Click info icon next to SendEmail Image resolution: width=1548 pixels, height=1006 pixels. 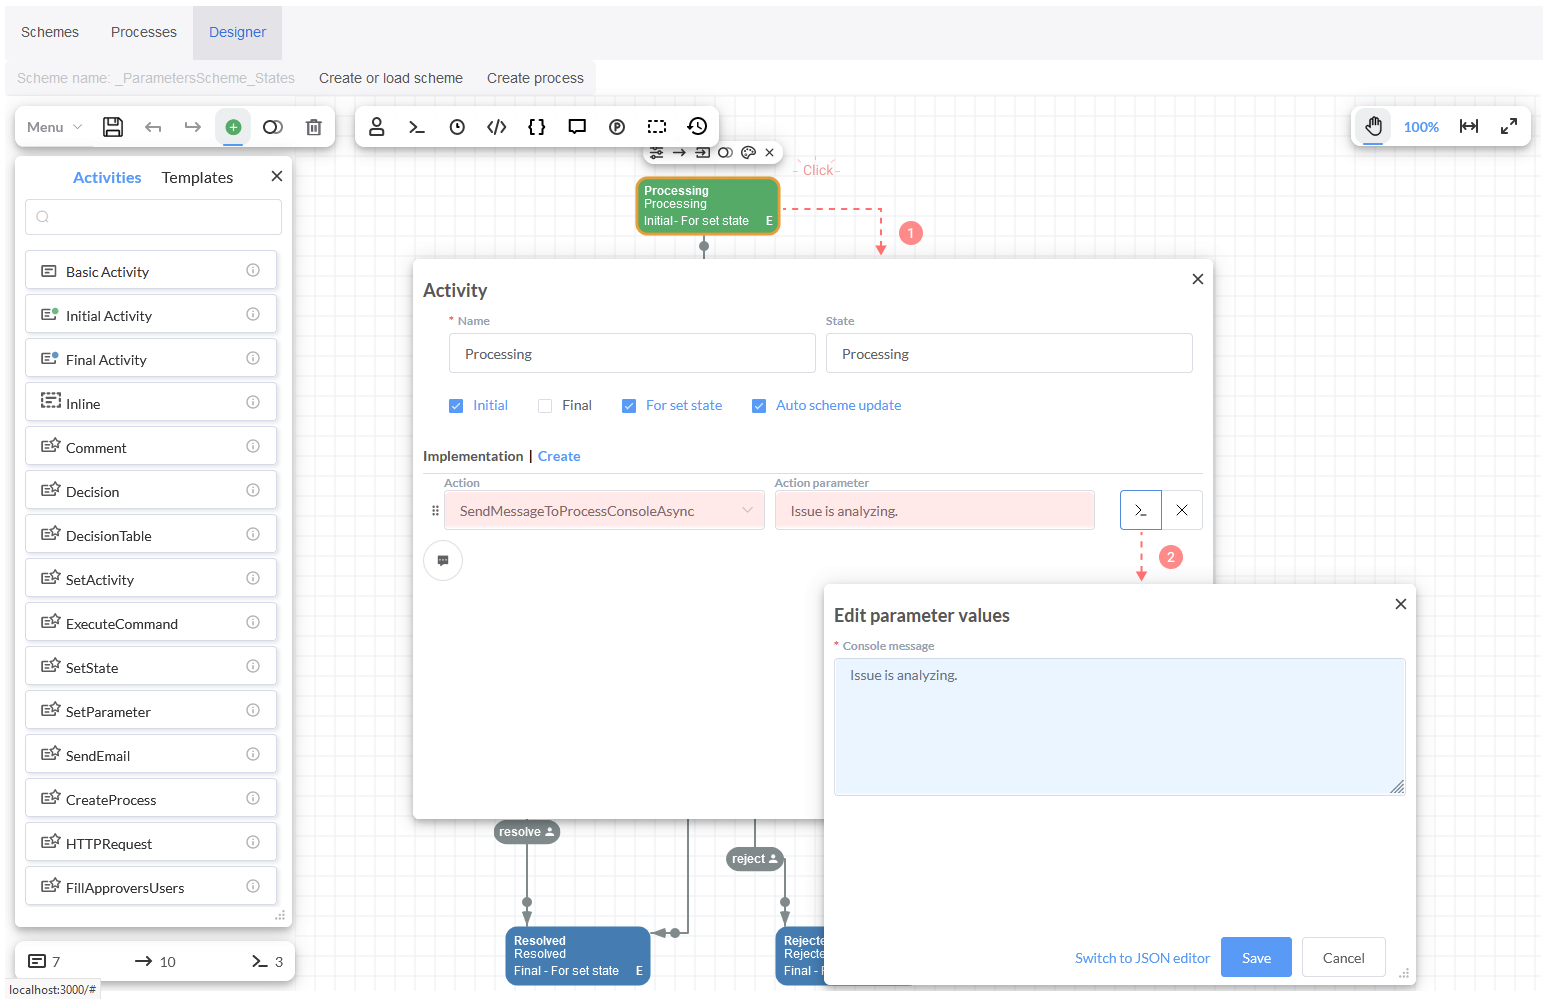point(253,754)
